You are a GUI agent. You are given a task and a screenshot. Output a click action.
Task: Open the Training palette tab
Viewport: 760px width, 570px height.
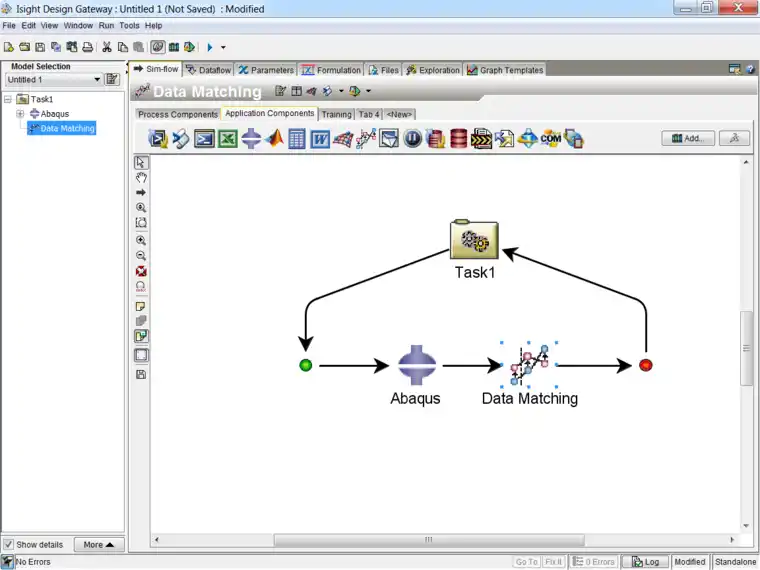click(x=336, y=114)
